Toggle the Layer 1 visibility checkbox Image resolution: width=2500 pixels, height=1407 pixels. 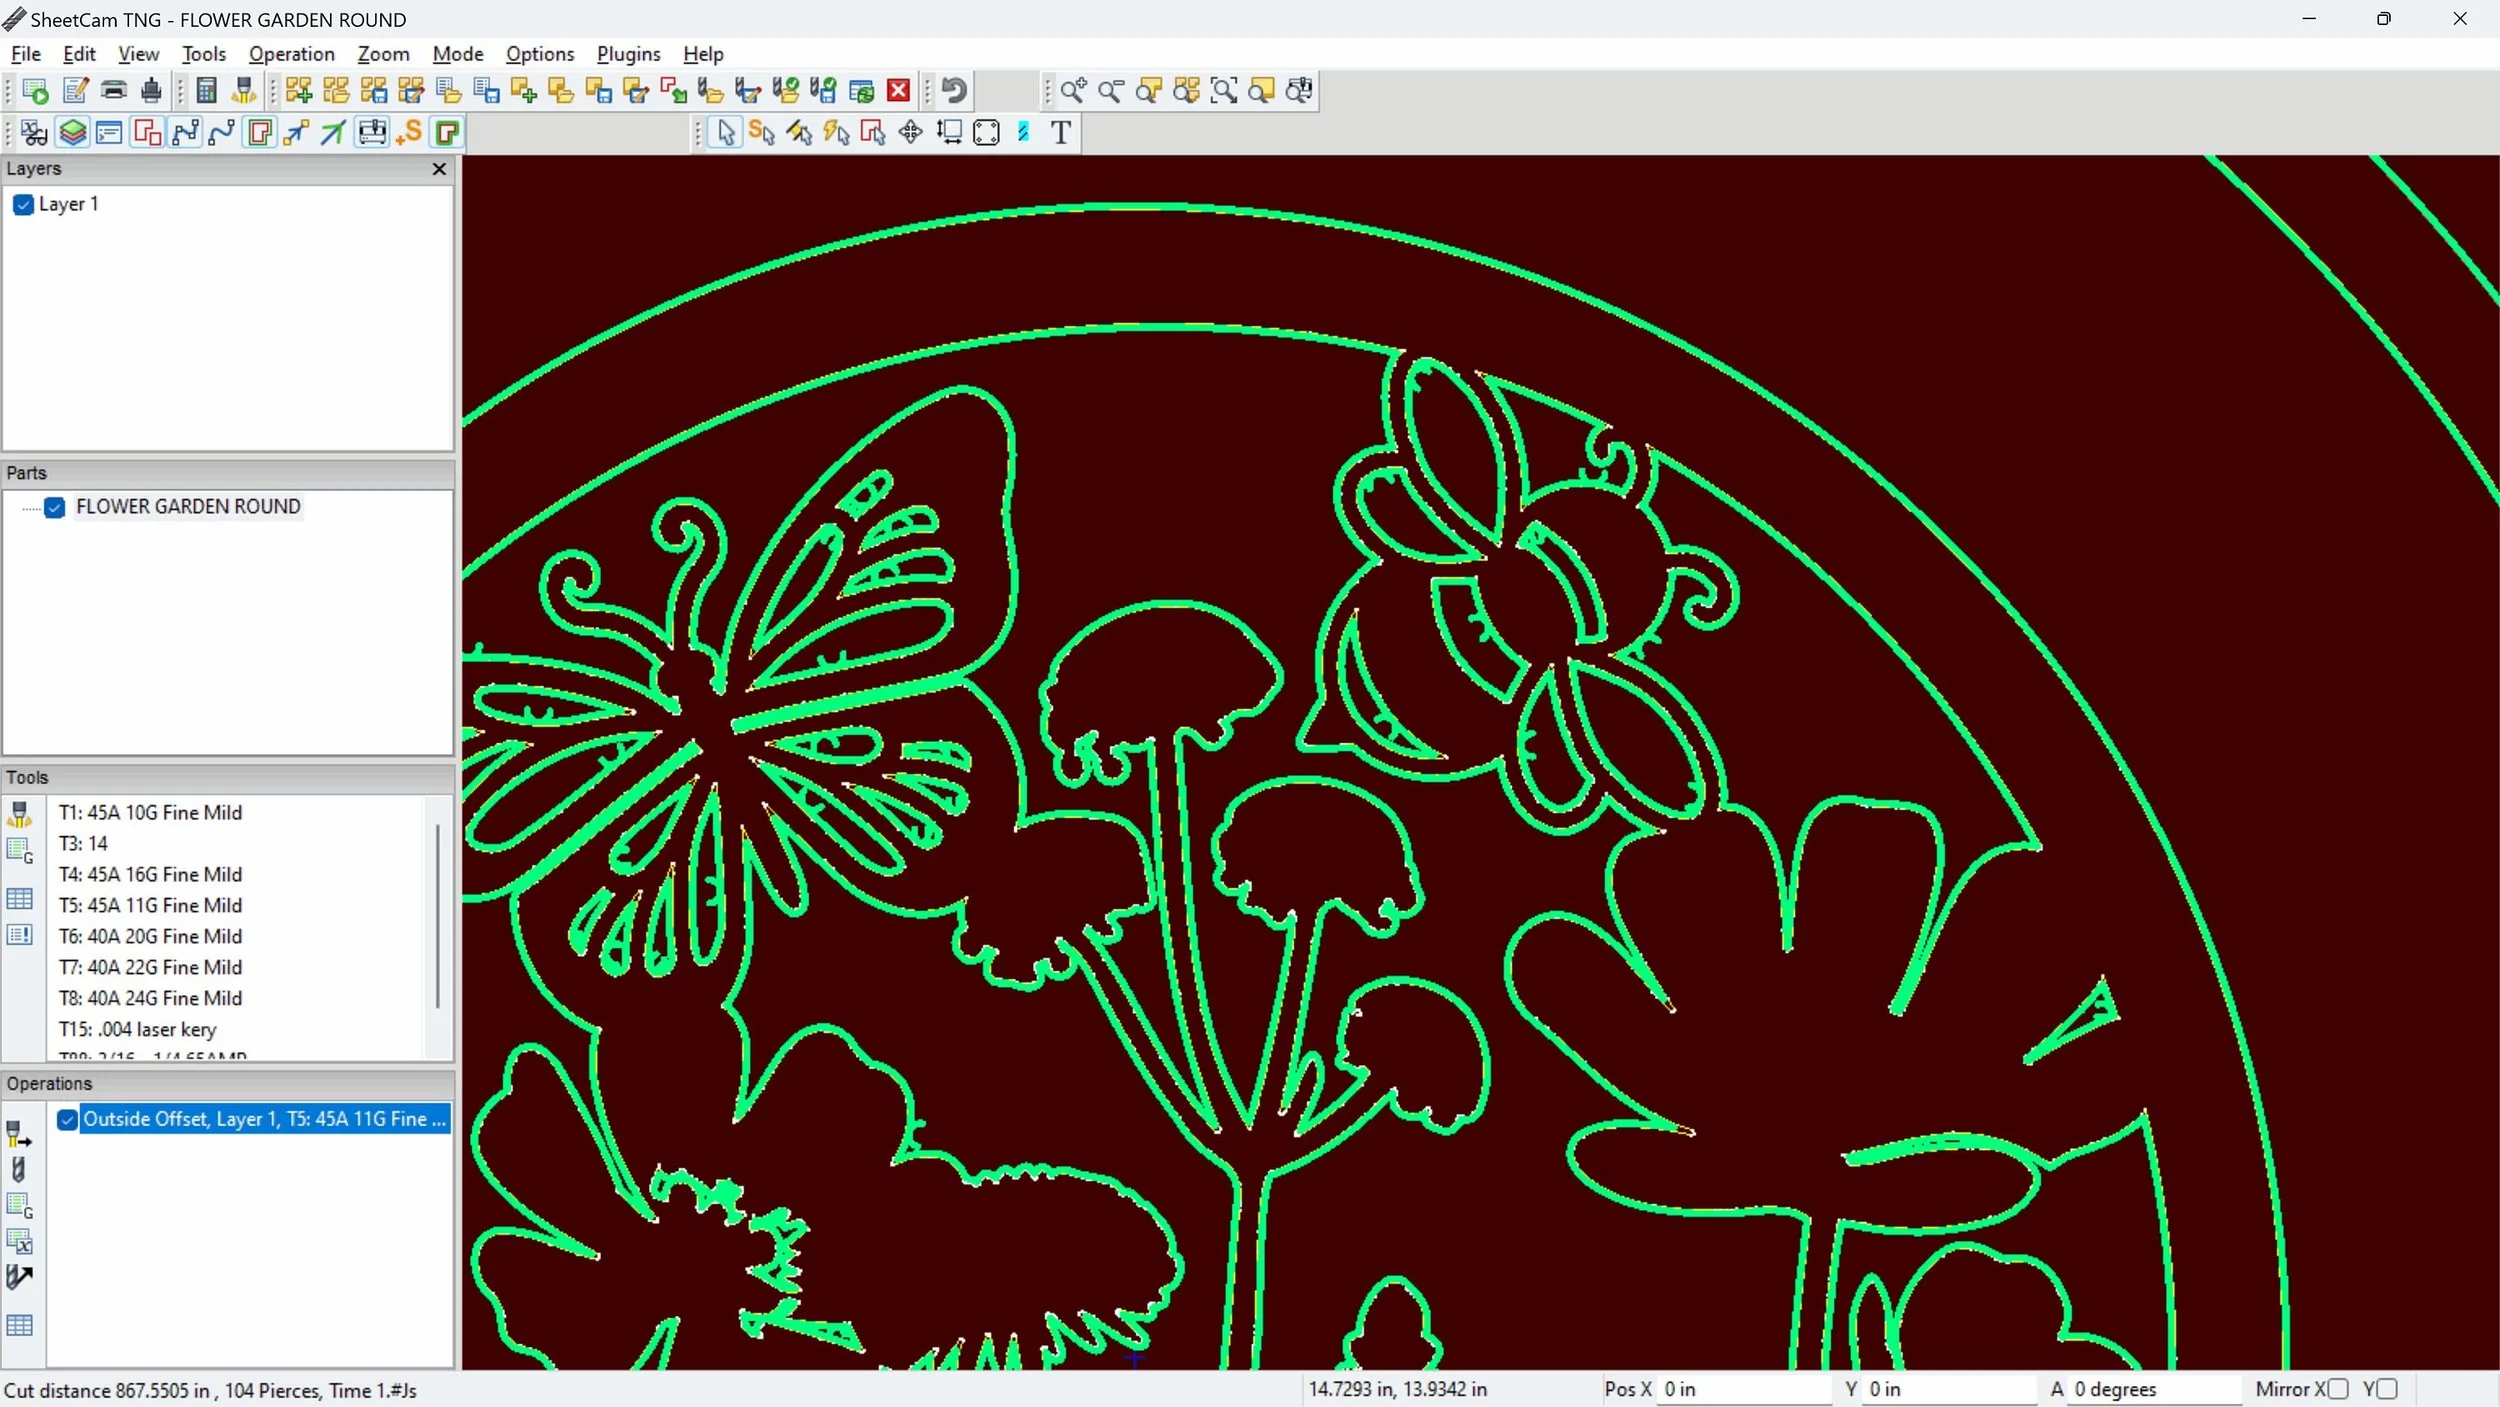coord(24,205)
